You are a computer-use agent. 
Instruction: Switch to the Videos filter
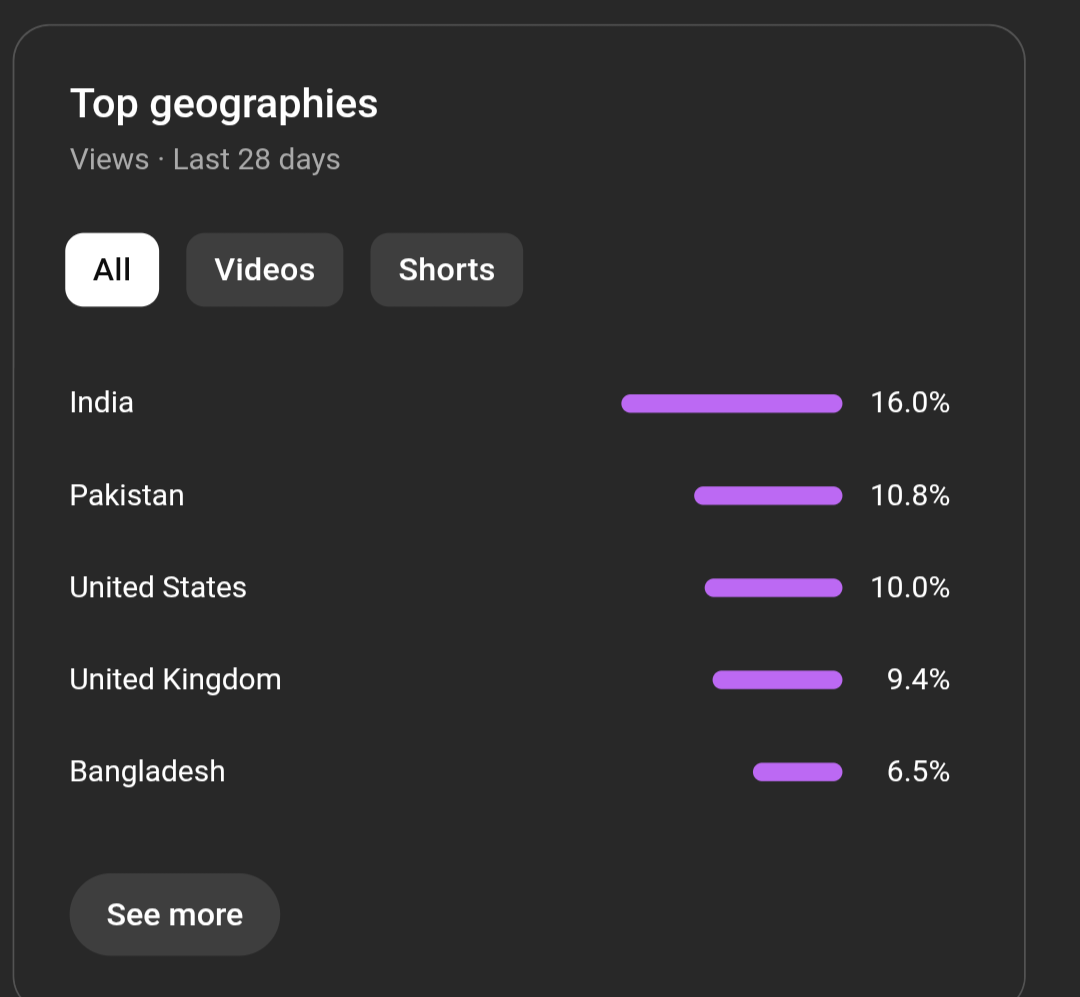(x=265, y=270)
